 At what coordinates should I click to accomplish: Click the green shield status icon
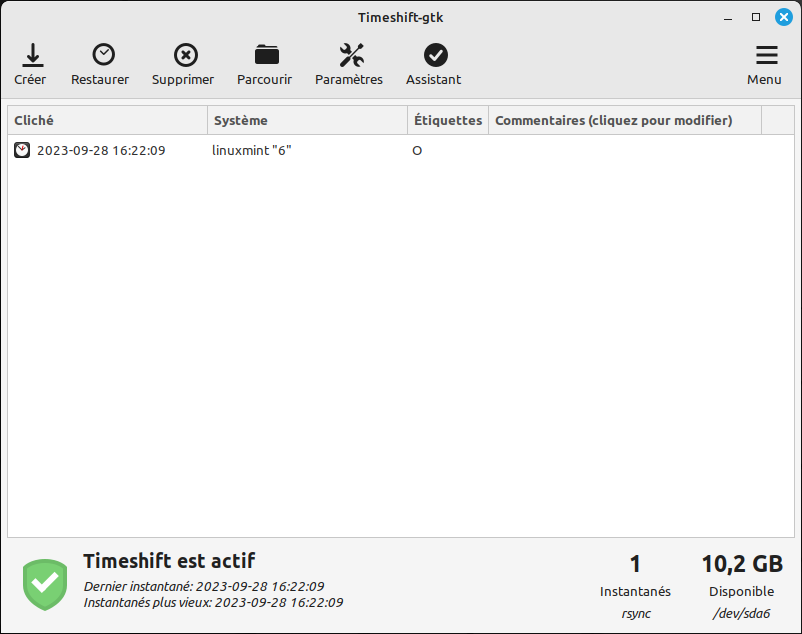[x=45, y=584]
